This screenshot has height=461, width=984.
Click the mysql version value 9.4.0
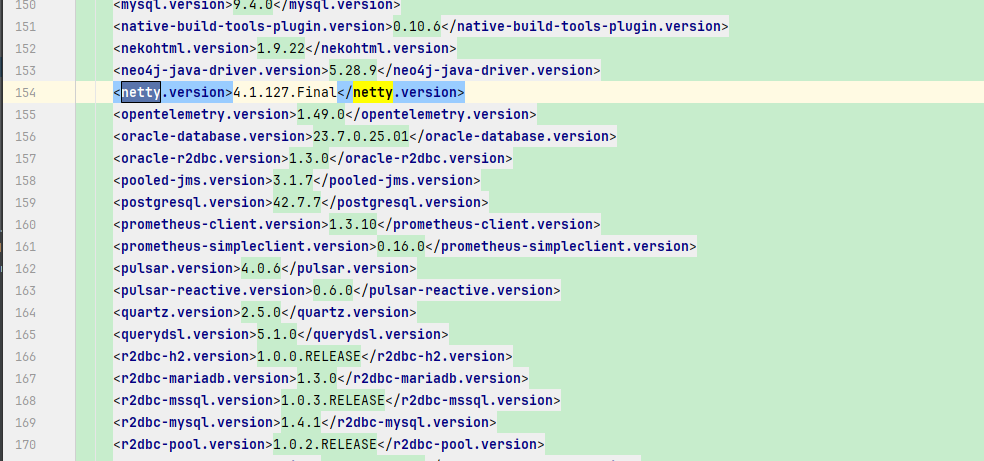pos(253,5)
